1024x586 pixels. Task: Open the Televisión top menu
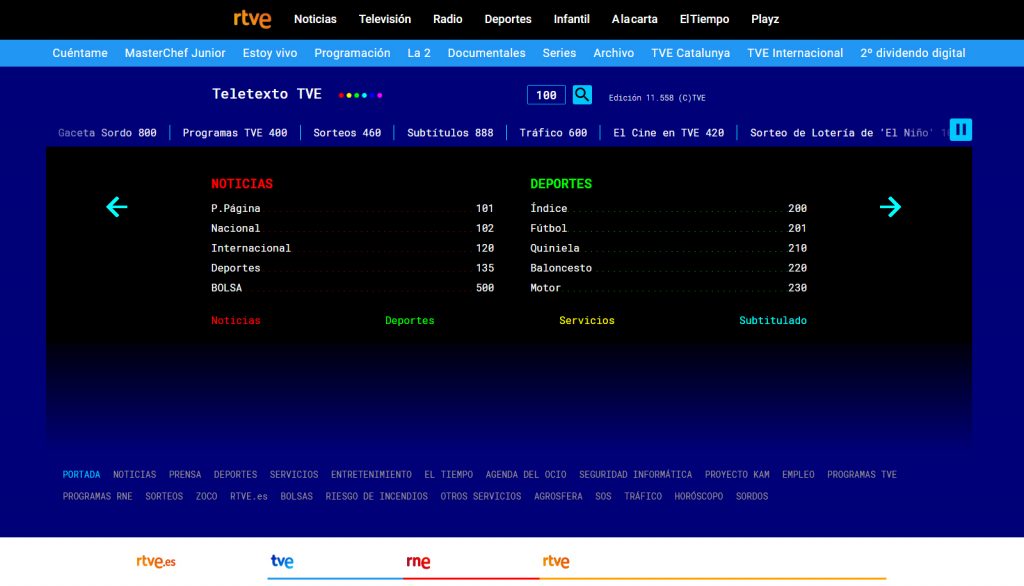(x=385, y=19)
